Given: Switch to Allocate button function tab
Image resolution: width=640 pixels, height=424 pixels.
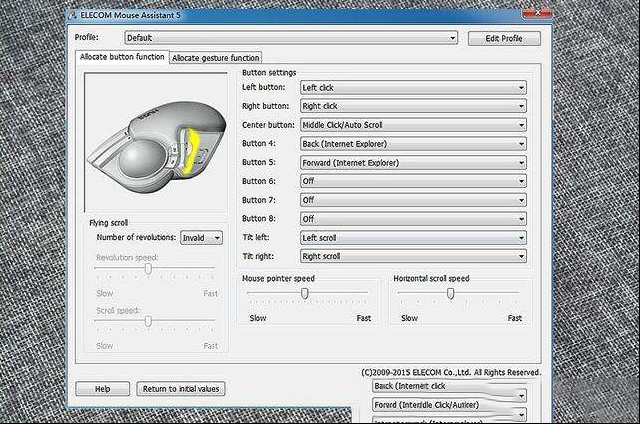Looking at the screenshot, I should click(122, 57).
